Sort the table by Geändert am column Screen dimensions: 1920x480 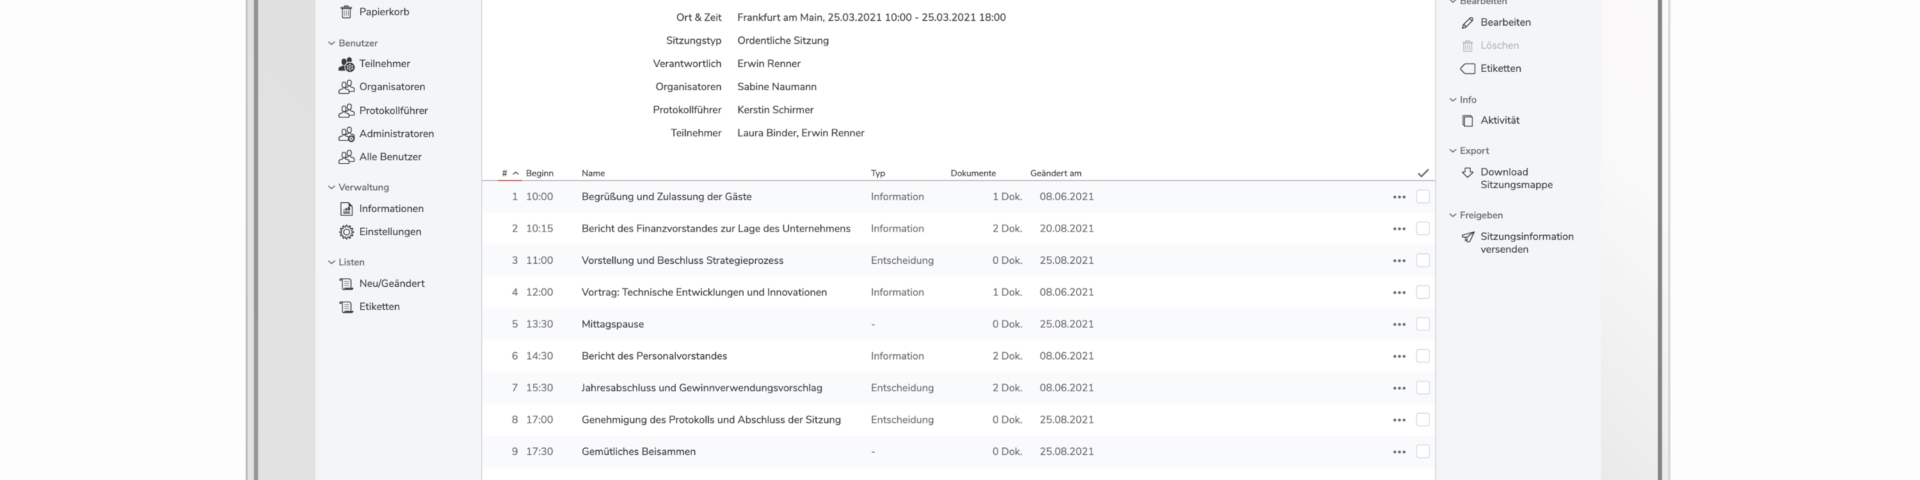pos(1055,174)
